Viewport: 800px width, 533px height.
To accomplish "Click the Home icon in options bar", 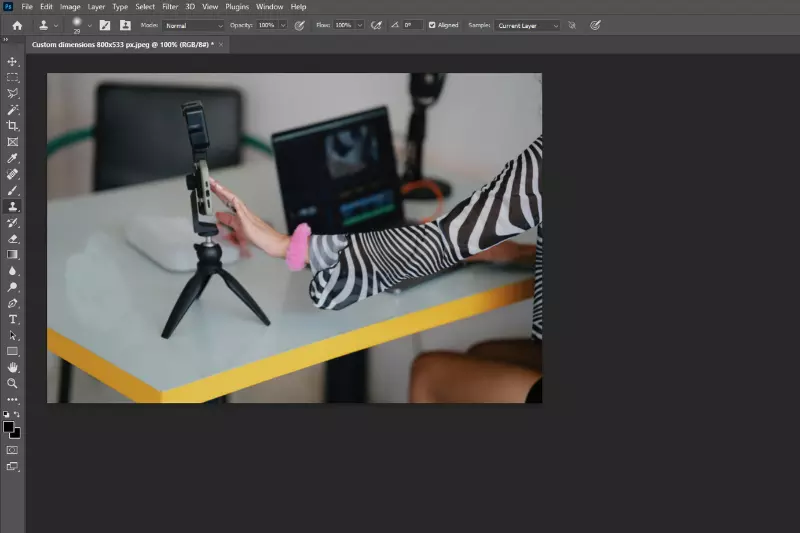I will 17,26.
